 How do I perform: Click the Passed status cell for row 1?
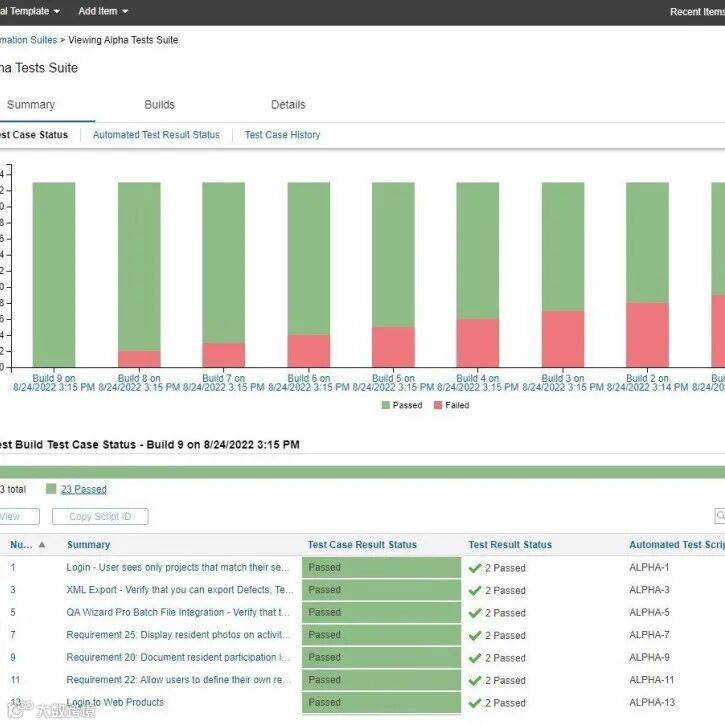coord(381,567)
